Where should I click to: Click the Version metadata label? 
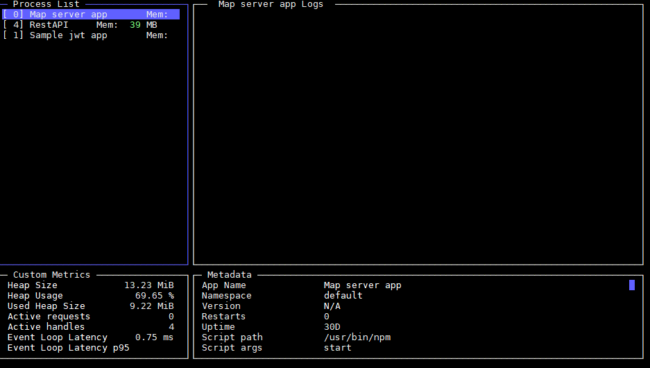pos(221,306)
